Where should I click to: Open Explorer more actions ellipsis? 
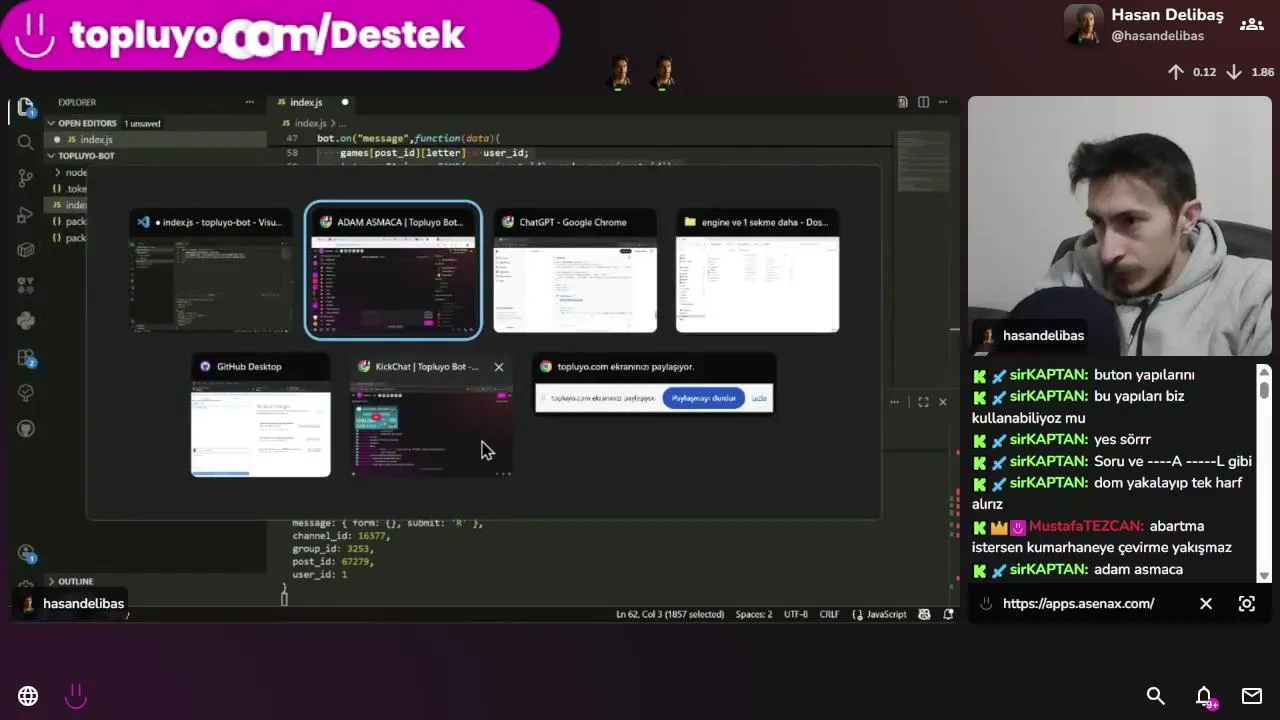click(249, 102)
